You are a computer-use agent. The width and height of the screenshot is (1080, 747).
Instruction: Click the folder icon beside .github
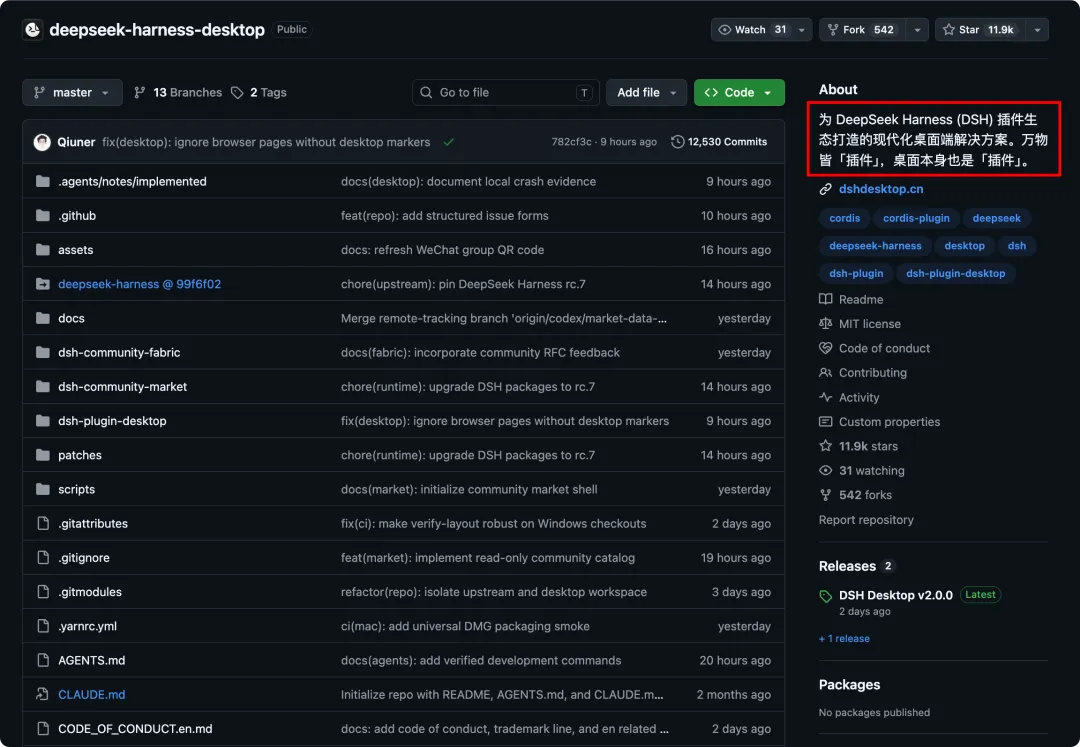(43, 215)
